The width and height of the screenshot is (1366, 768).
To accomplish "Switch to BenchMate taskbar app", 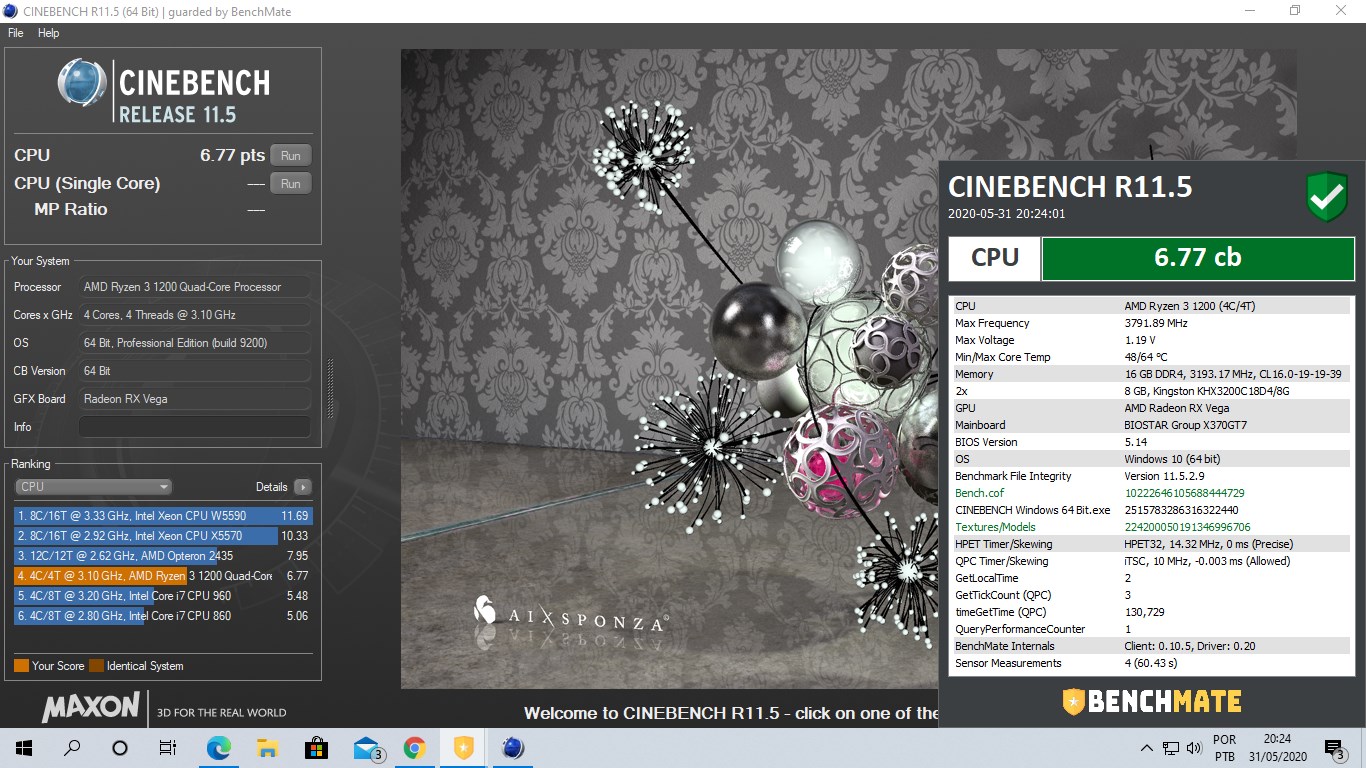I will [464, 748].
